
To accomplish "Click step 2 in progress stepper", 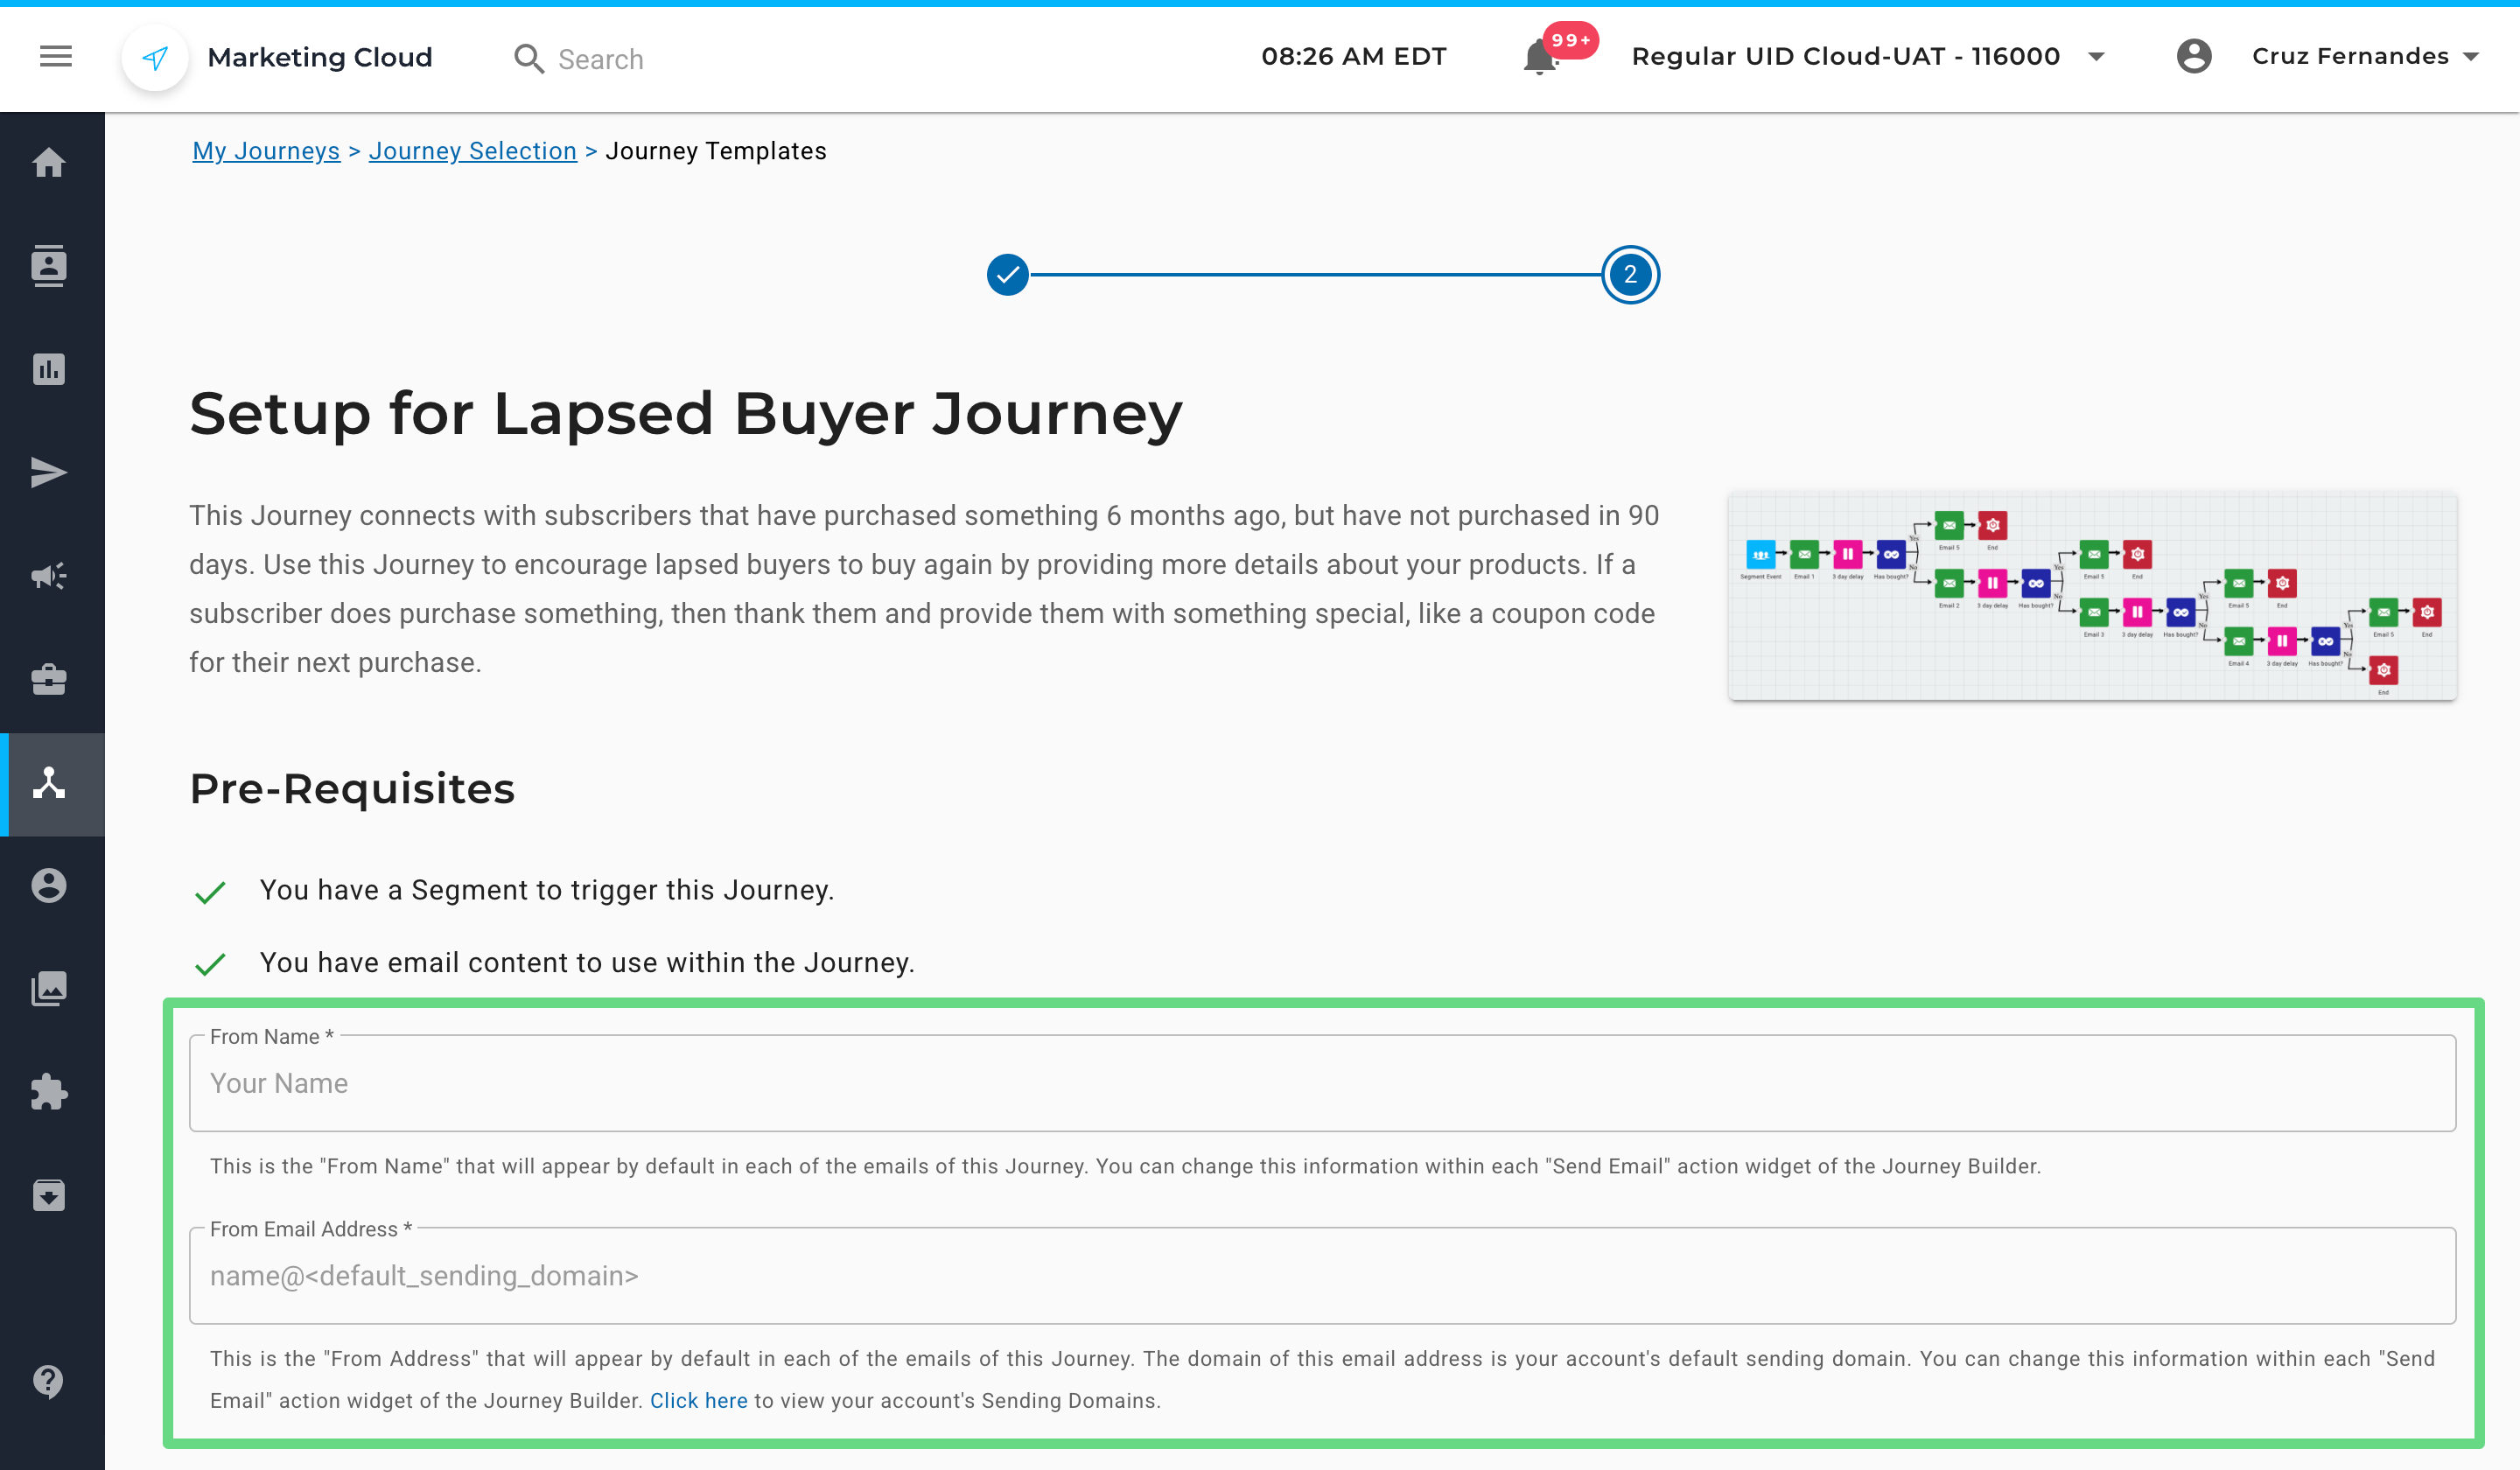I will click(1631, 274).
